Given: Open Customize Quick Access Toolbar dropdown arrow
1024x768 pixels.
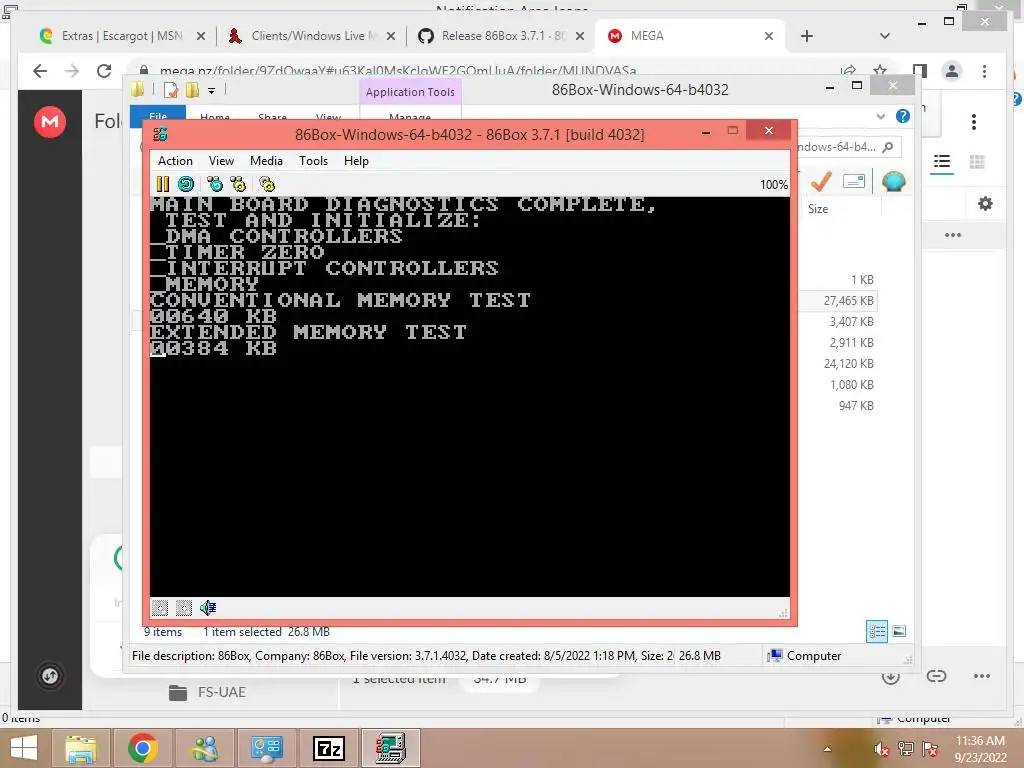Looking at the screenshot, I should [212, 91].
